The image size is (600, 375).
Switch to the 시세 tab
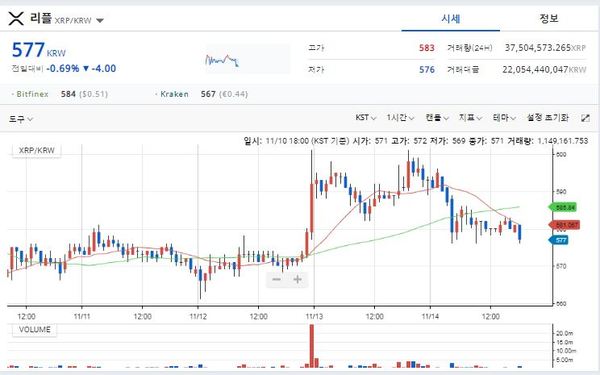coord(451,18)
